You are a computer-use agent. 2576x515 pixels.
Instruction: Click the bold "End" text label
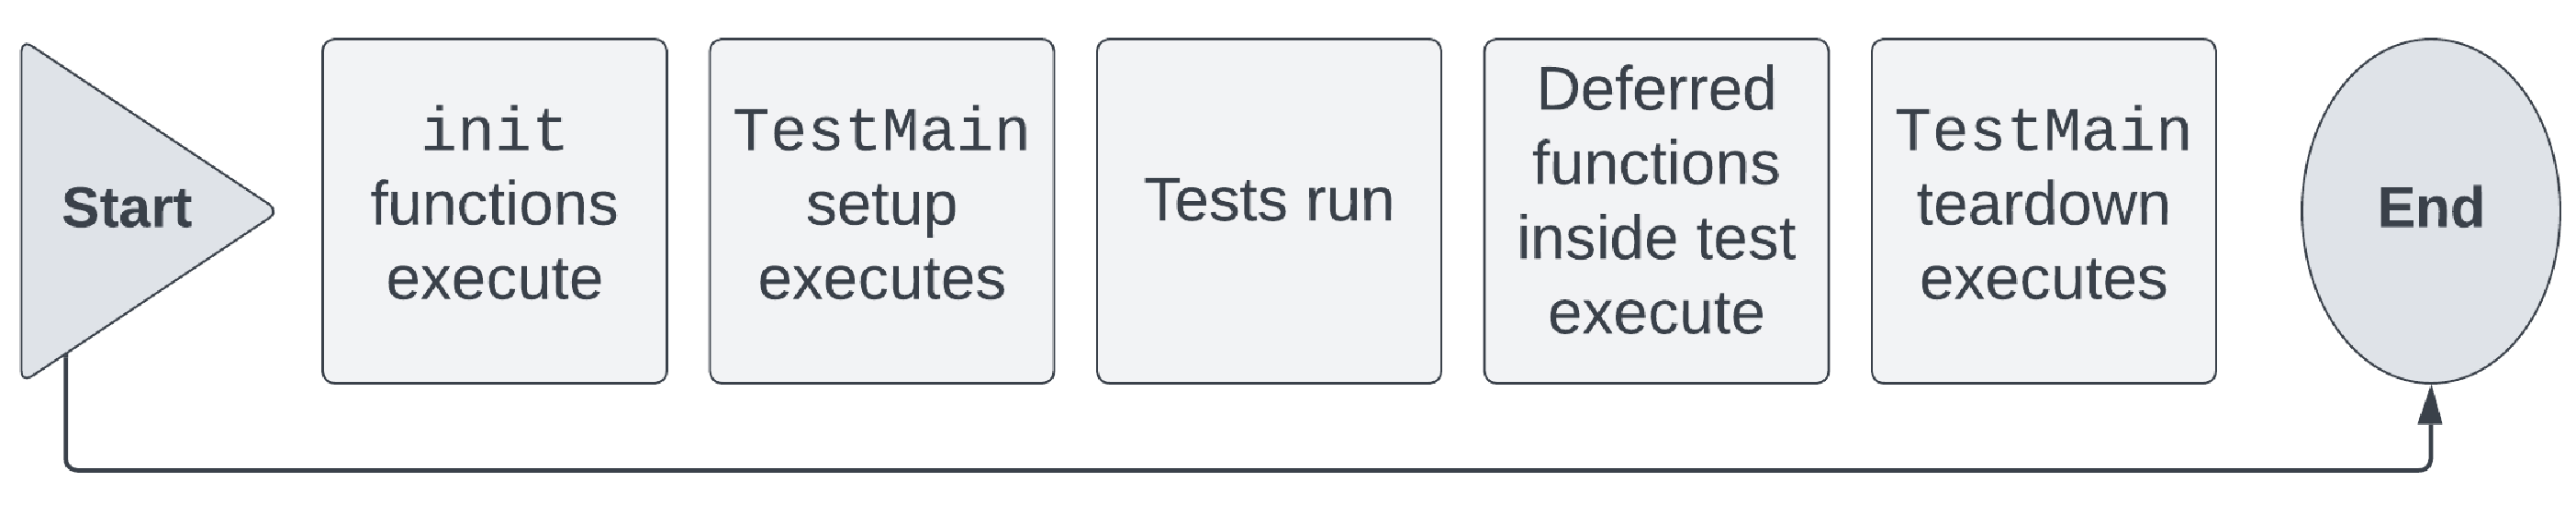coord(2430,208)
